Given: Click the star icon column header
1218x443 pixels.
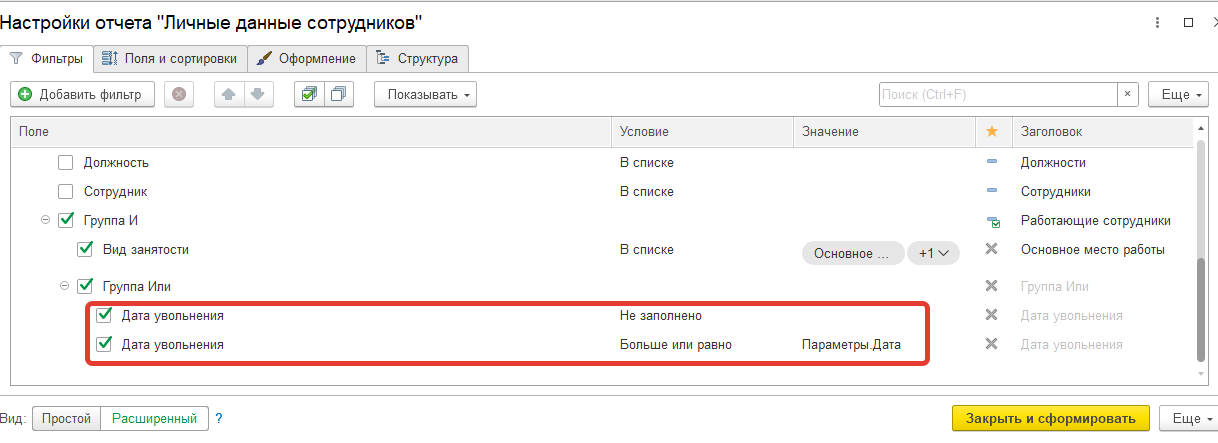Looking at the screenshot, I should pyautogui.click(x=992, y=132).
